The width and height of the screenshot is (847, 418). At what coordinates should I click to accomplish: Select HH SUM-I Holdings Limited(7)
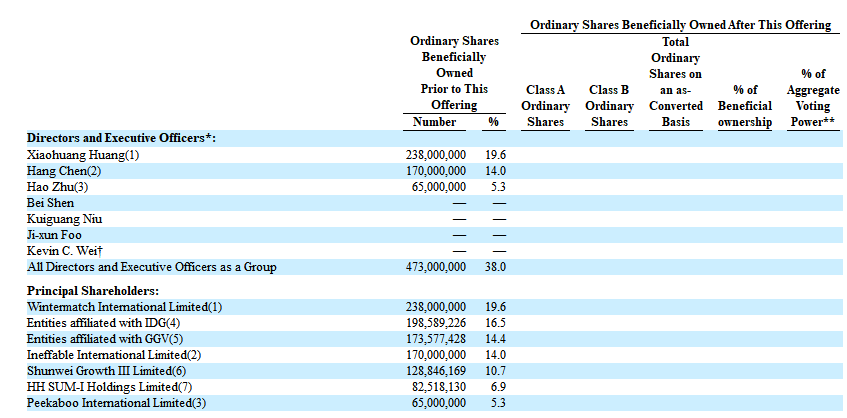click(103, 386)
